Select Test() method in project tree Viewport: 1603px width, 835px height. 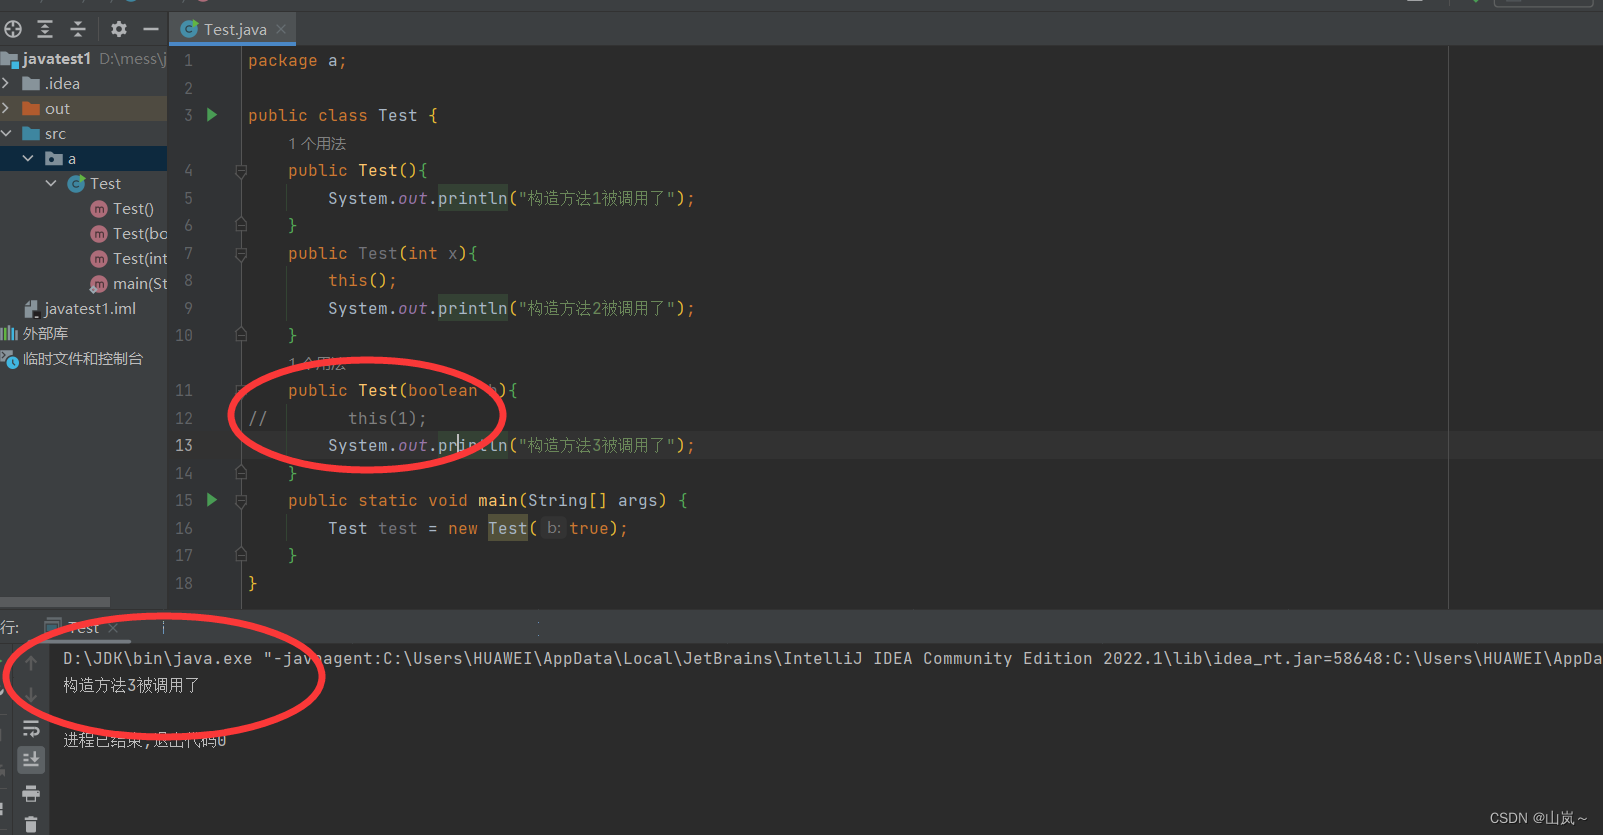[133, 208]
